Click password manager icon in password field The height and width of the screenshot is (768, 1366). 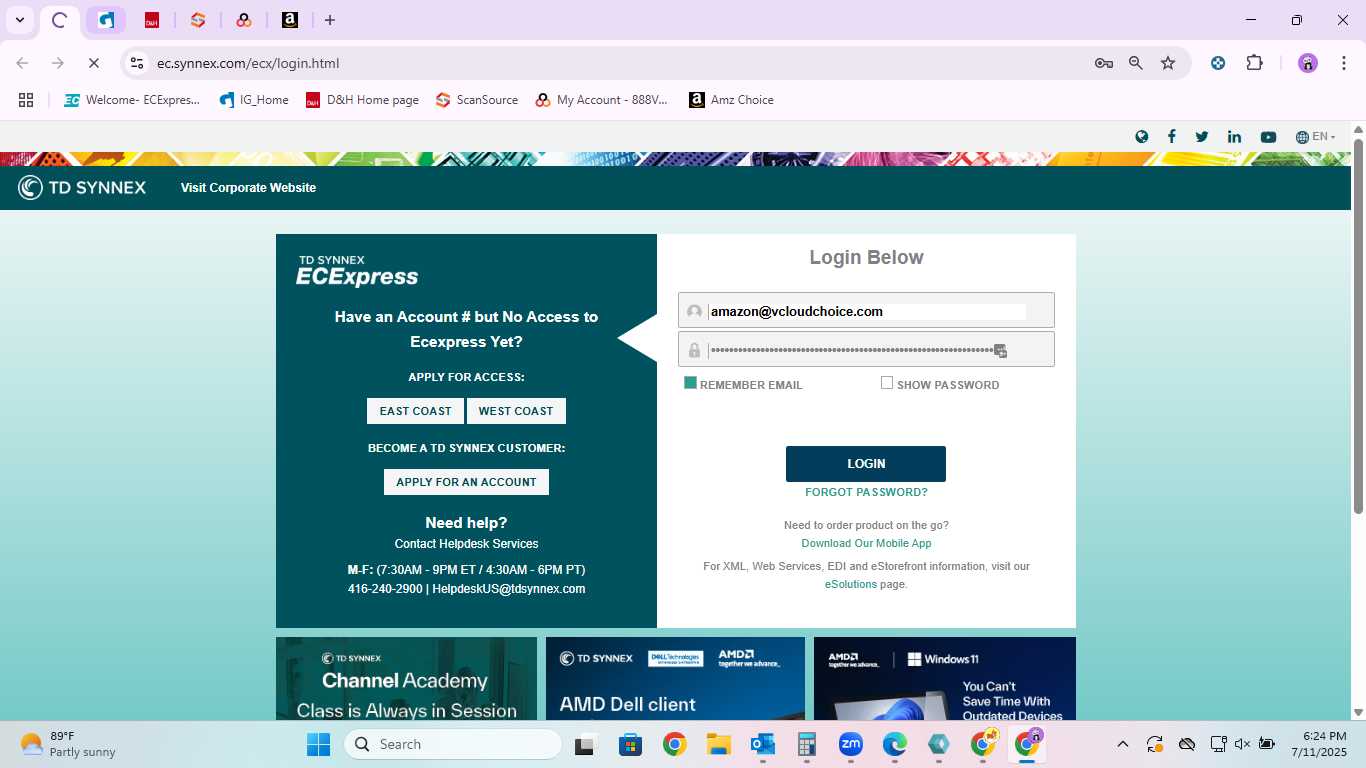point(1000,350)
